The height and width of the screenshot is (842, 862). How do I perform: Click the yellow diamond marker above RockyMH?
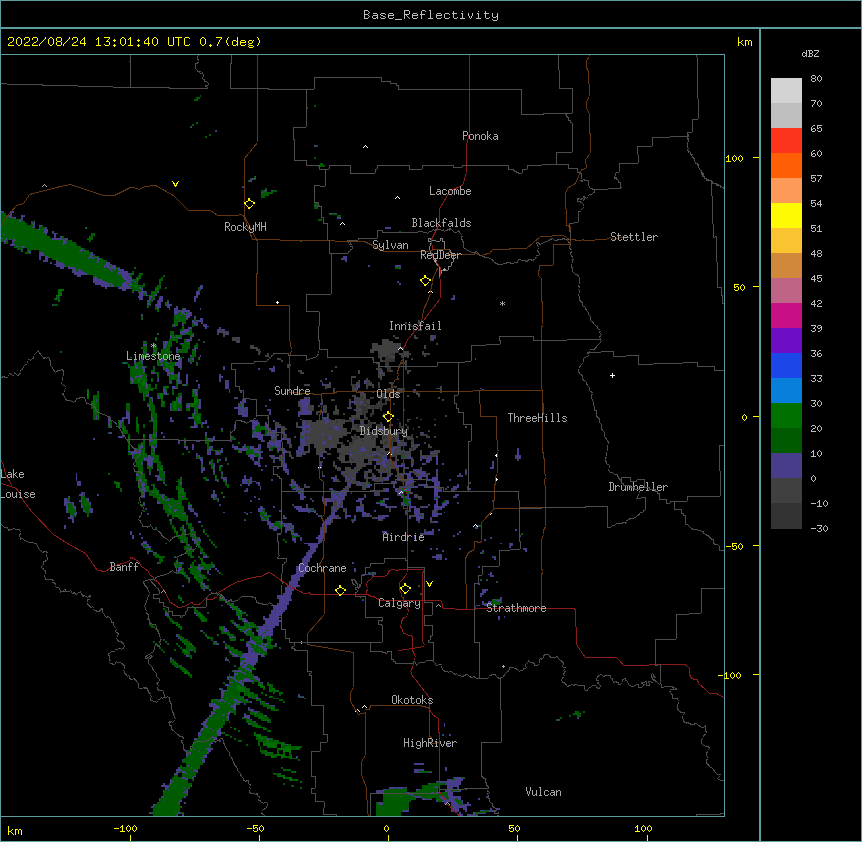click(249, 204)
